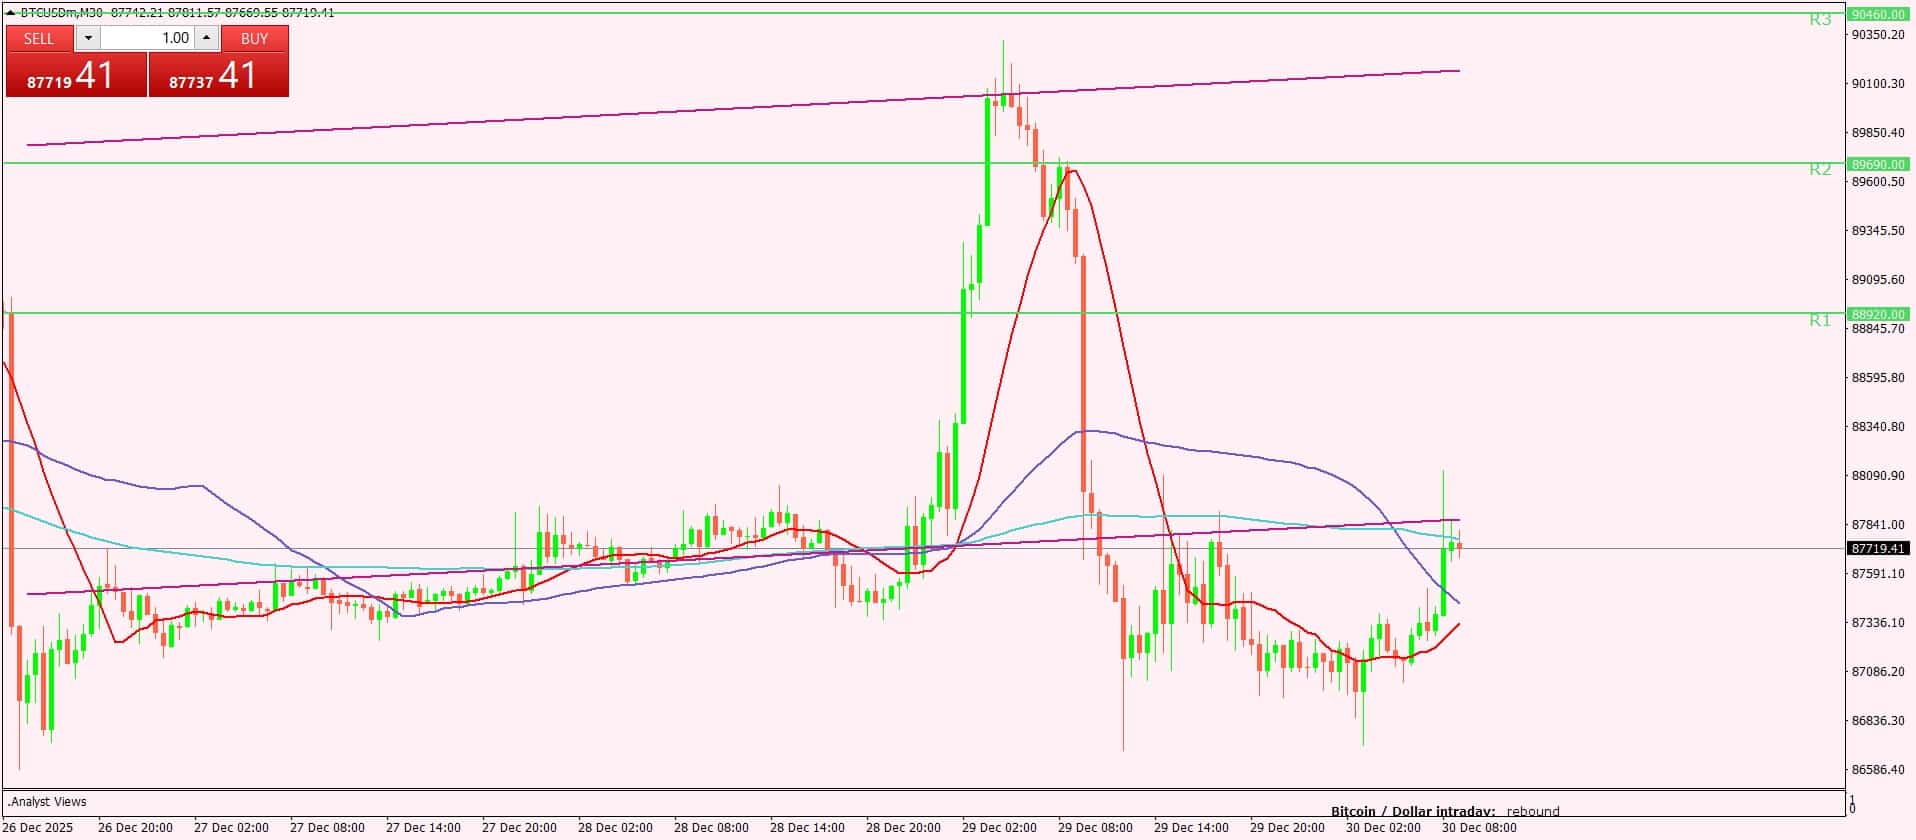
Task: Click the 89850.40 price axis value
Action: 1878,132
